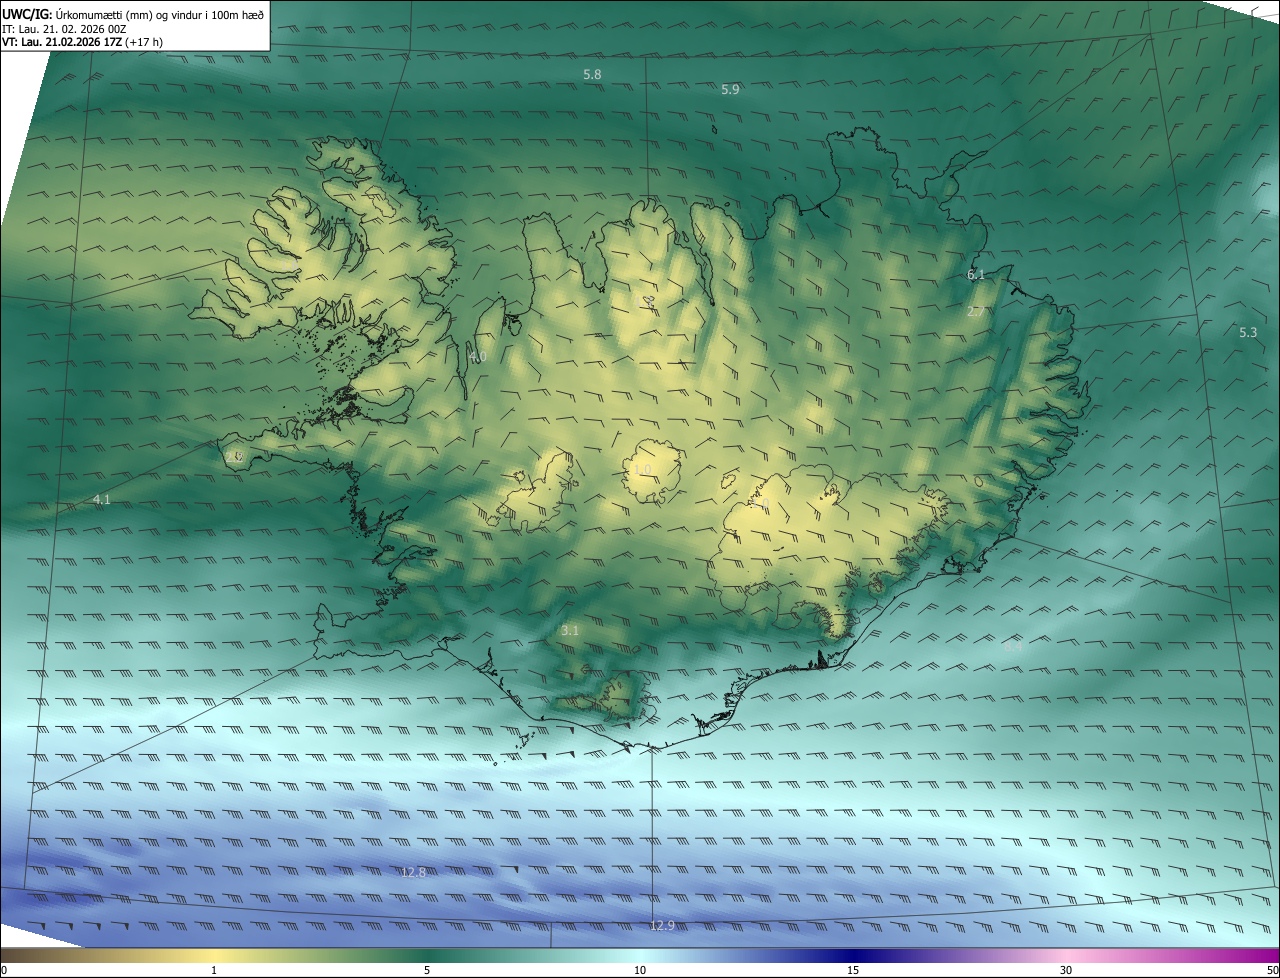This screenshot has width=1280, height=978.
Task: Click the initial time line "IT: Lau. 21. 02. 2026 00Z"
Action: 64,29
